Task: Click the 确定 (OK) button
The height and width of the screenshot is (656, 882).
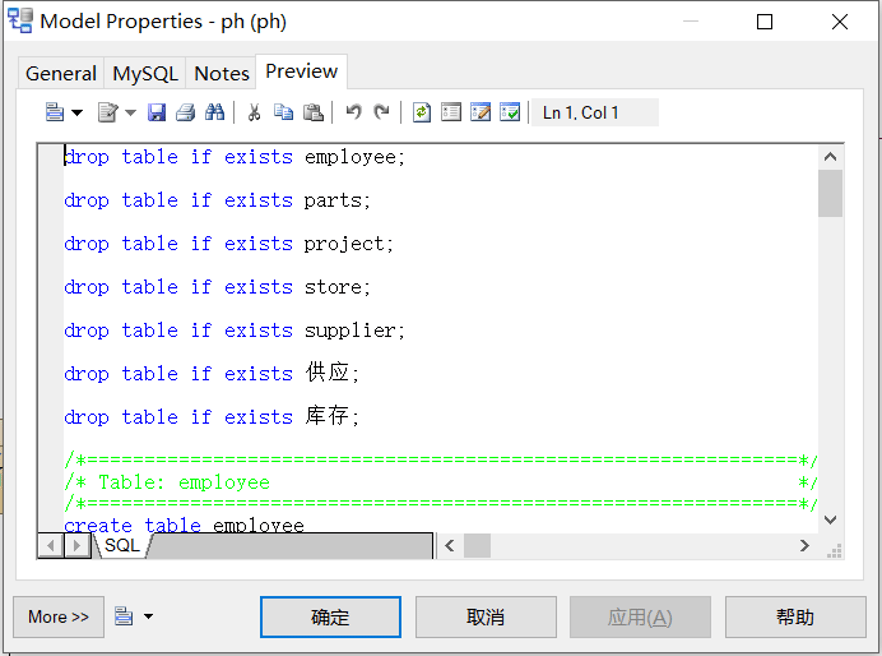Action: [x=330, y=617]
